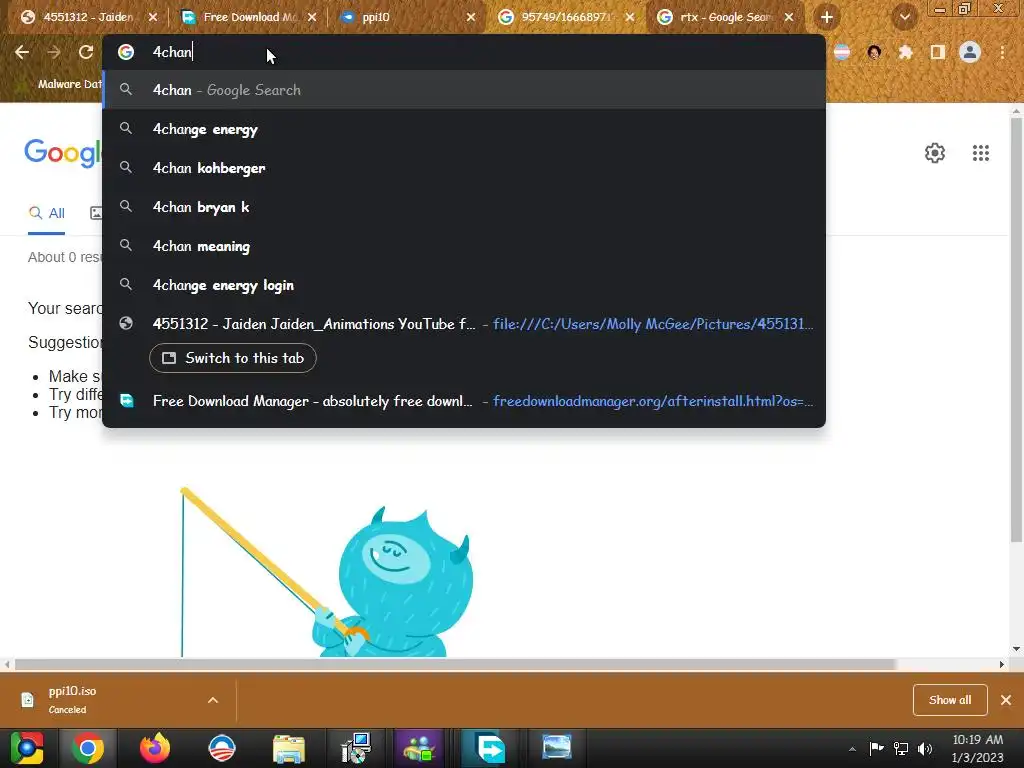Open the computer setup taskbar icon

(356, 748)
